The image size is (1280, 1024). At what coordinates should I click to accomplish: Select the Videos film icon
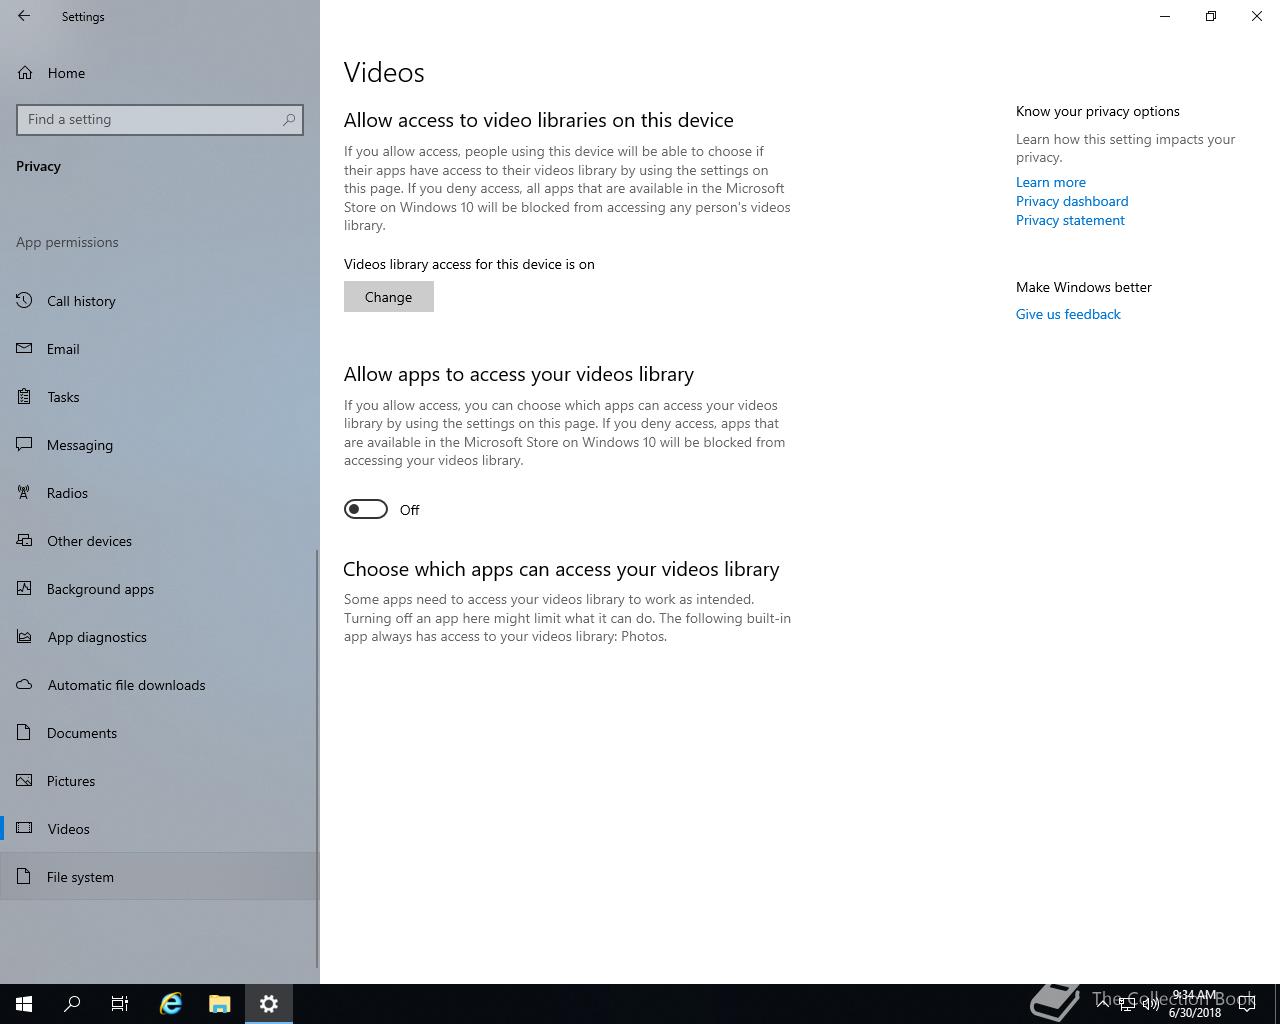point(25,829)
